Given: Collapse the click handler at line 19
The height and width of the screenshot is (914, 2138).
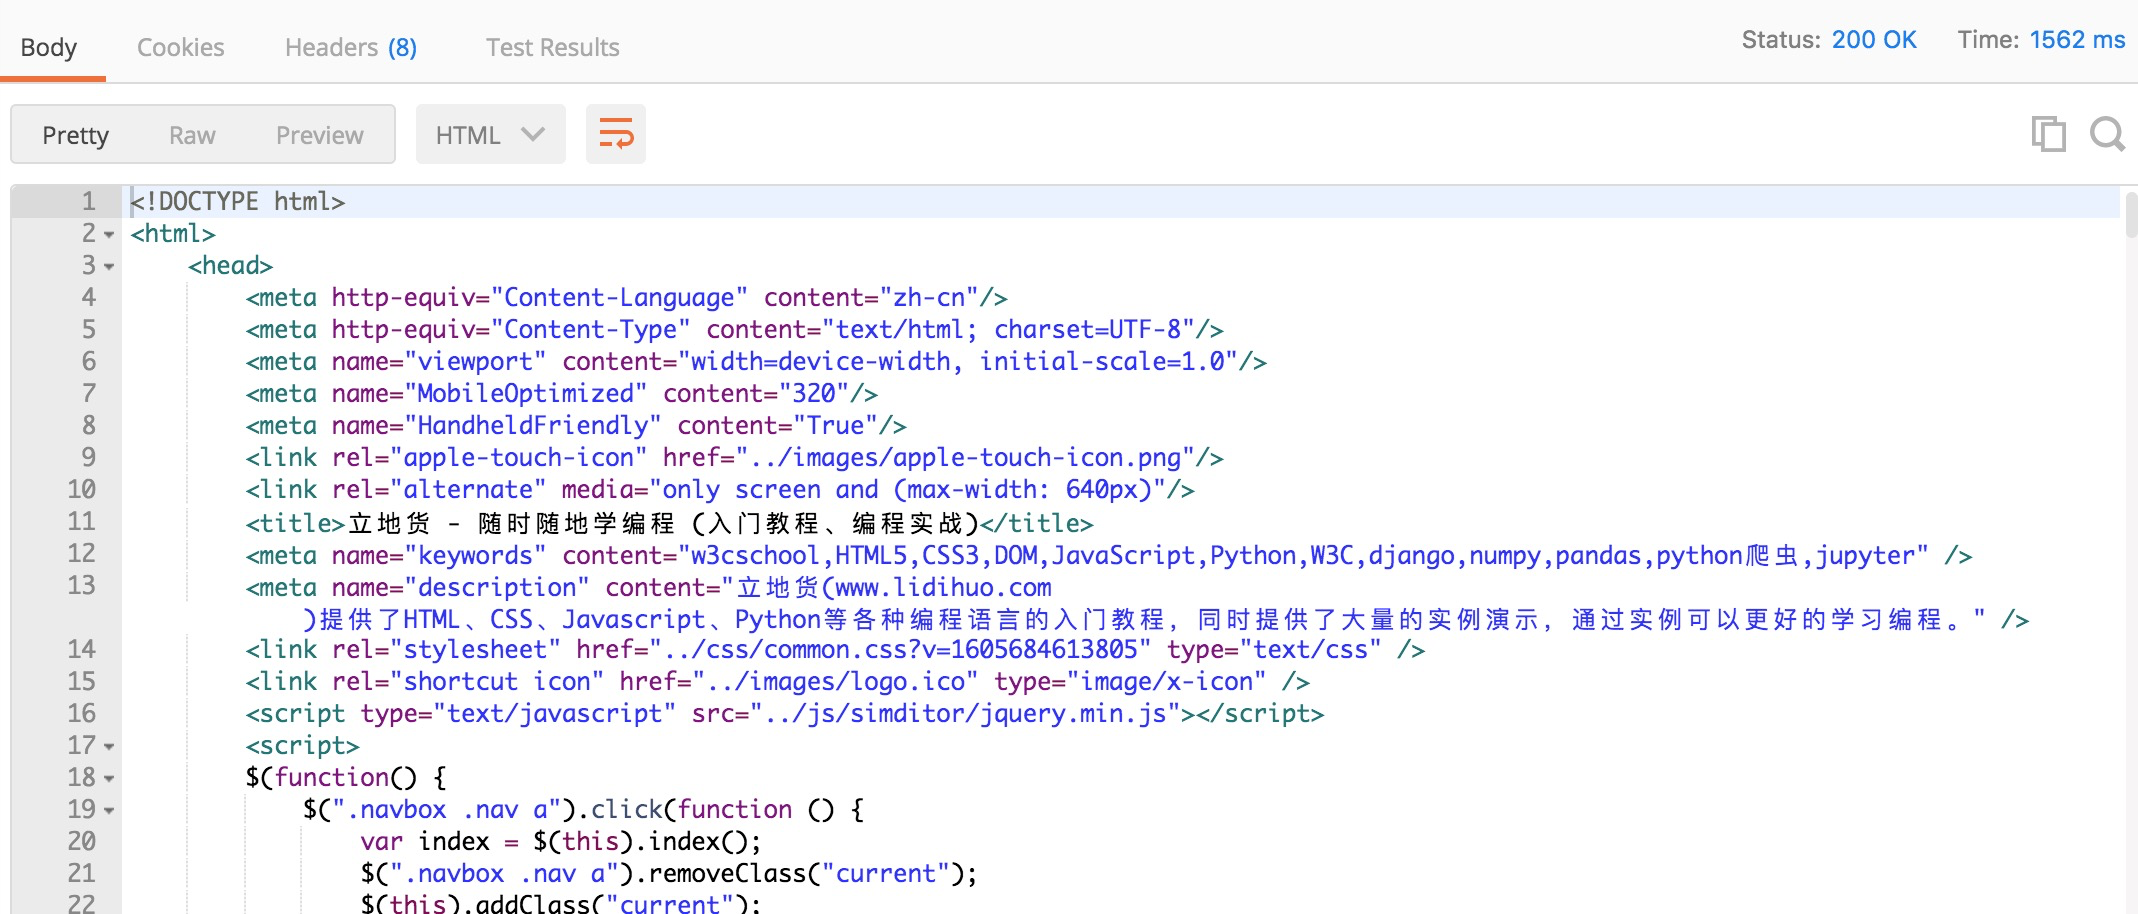Looking at the screenshot, I should point(109,811).
